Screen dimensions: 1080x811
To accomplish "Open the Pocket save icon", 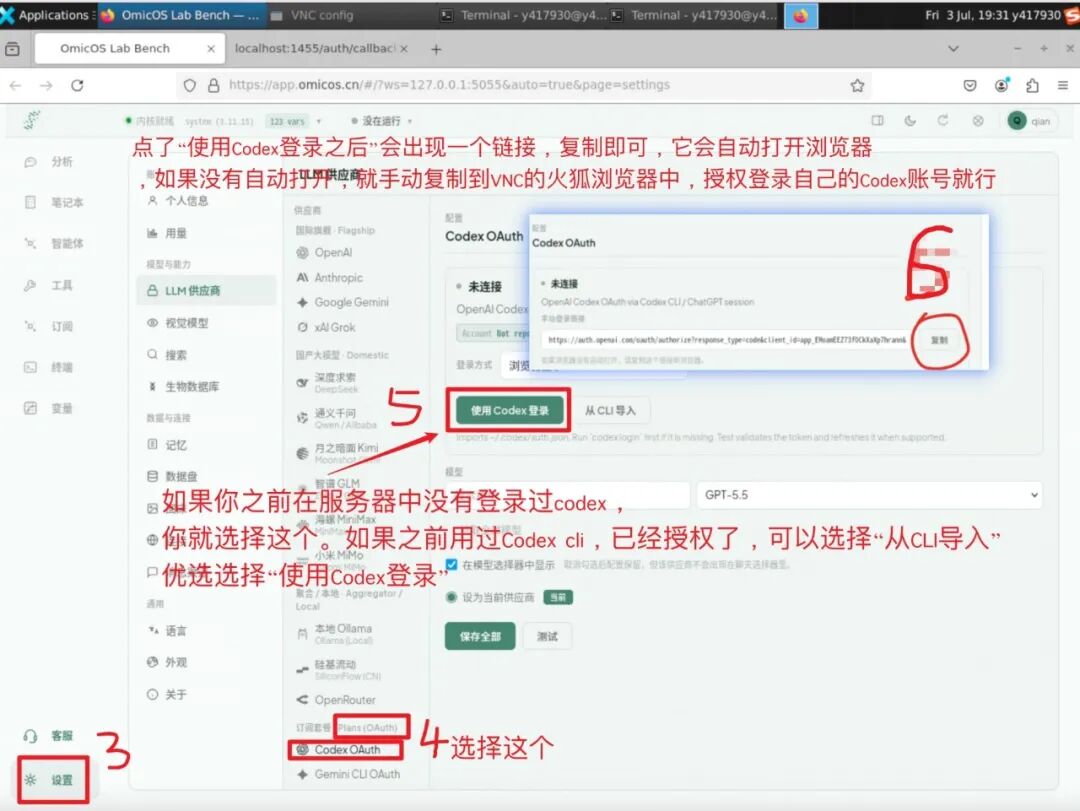I will tap(970, 85).
